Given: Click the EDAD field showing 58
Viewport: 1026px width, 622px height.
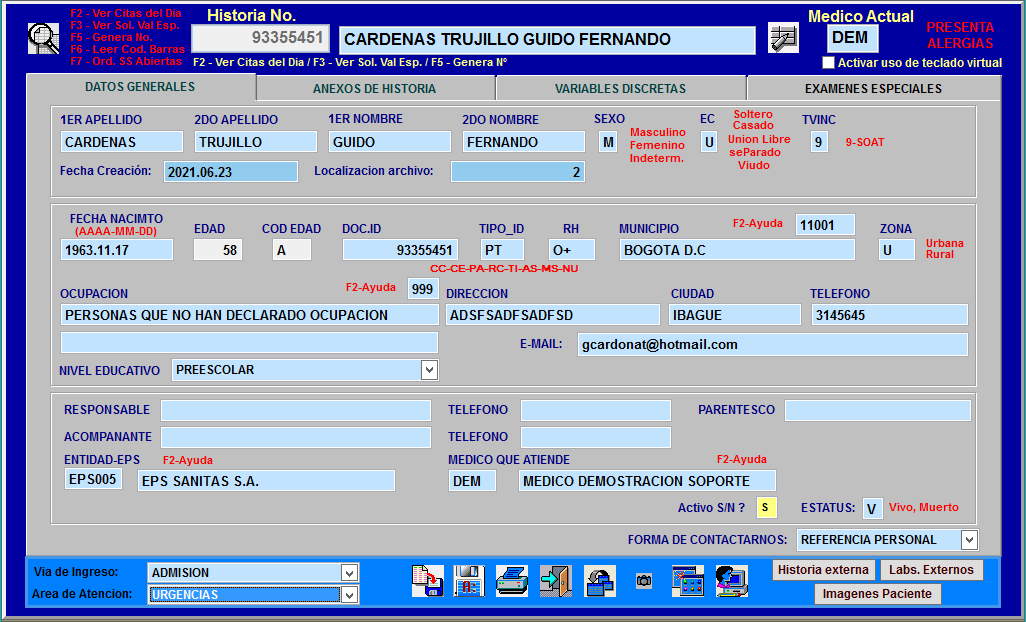Looking at the screenshot, I should click(218, 250).
